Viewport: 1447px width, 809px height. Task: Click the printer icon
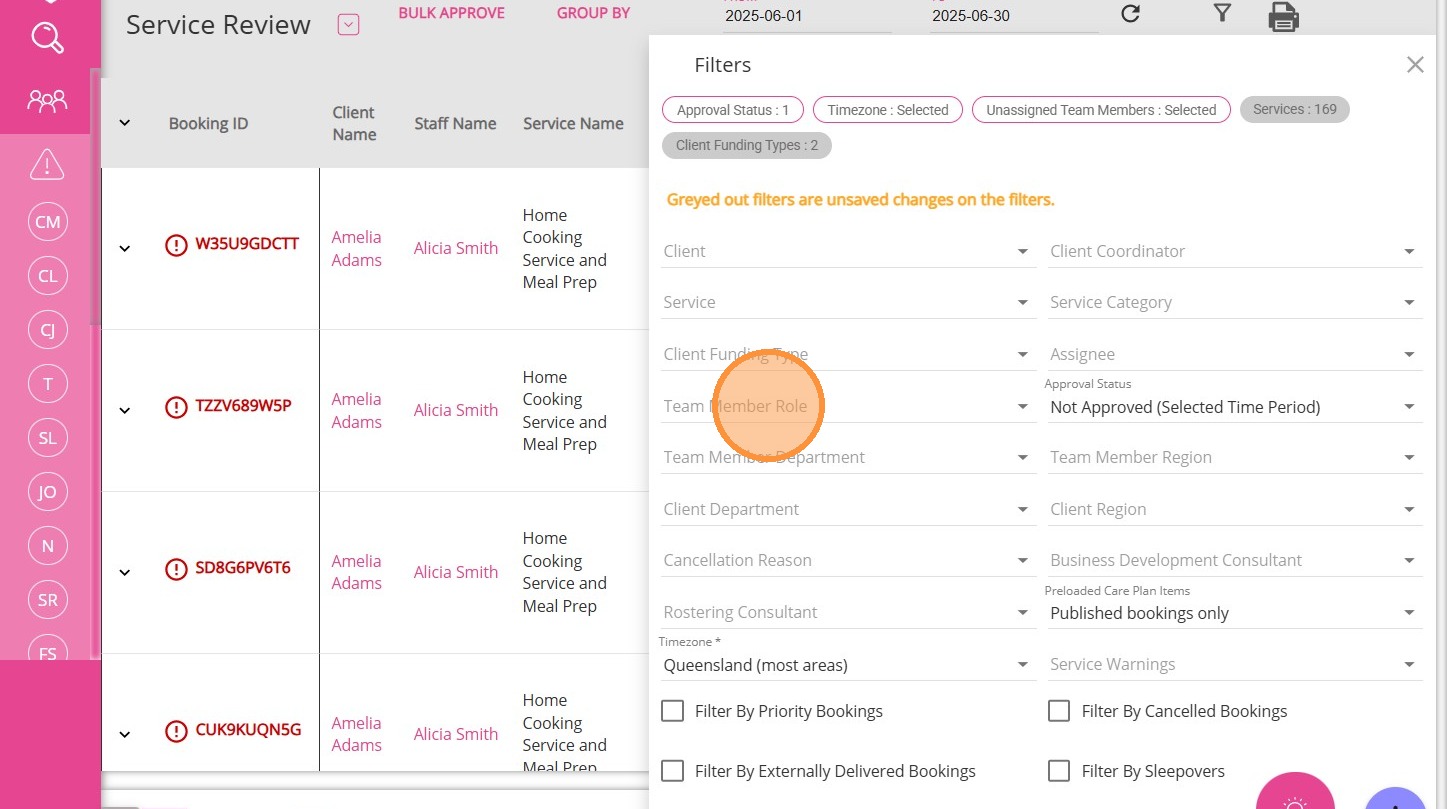tap(1283, 16)
